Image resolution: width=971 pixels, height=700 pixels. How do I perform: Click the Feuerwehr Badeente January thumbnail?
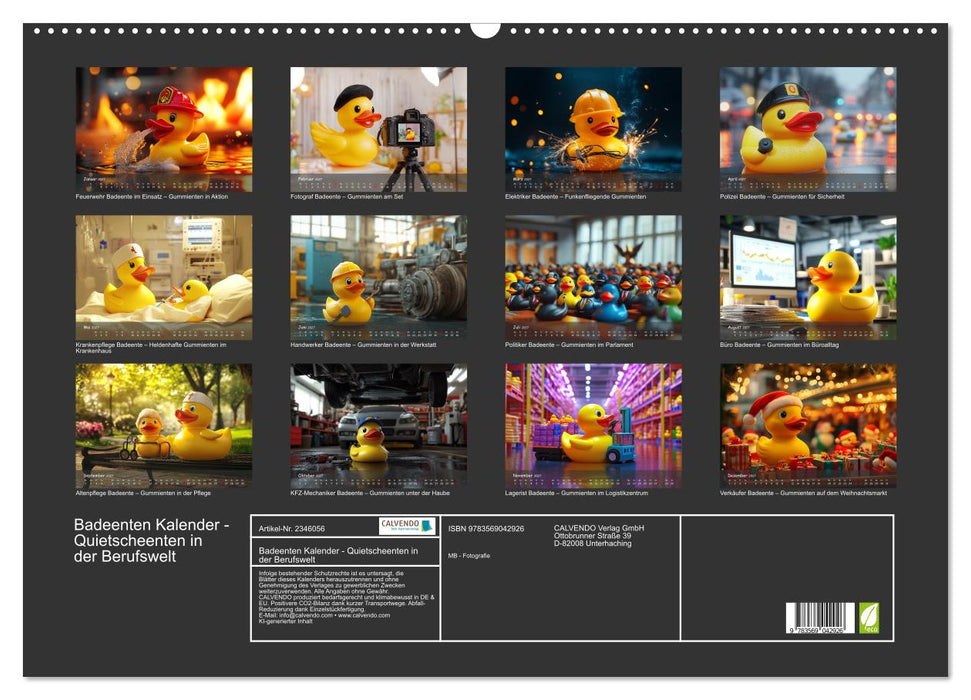pos(164,129)
